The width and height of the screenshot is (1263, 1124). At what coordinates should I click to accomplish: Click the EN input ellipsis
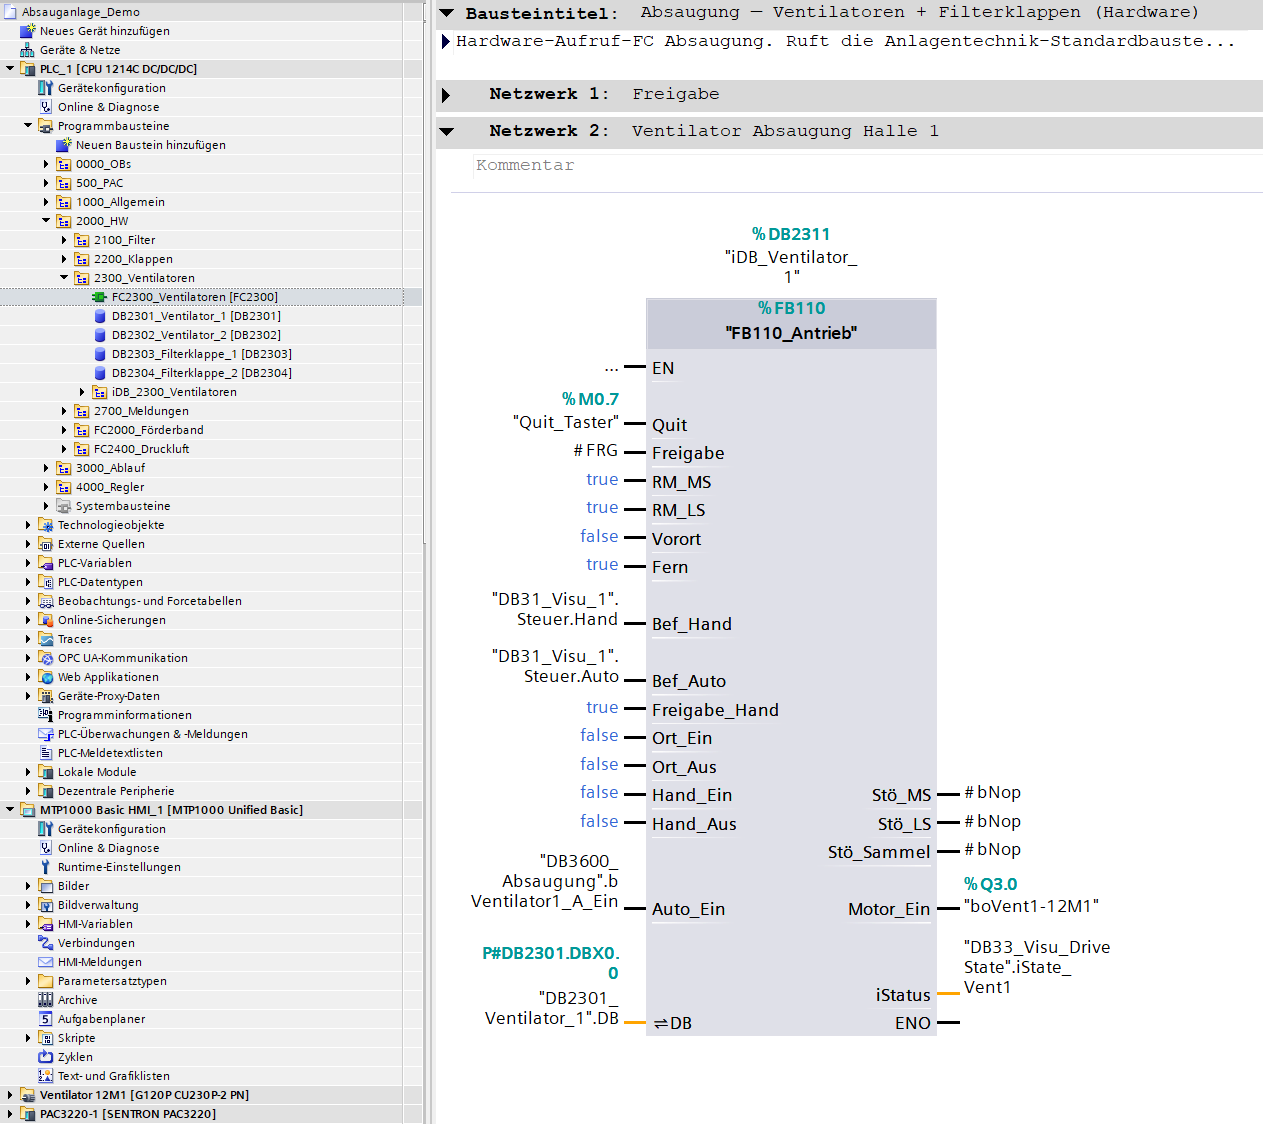pos(611,369)
